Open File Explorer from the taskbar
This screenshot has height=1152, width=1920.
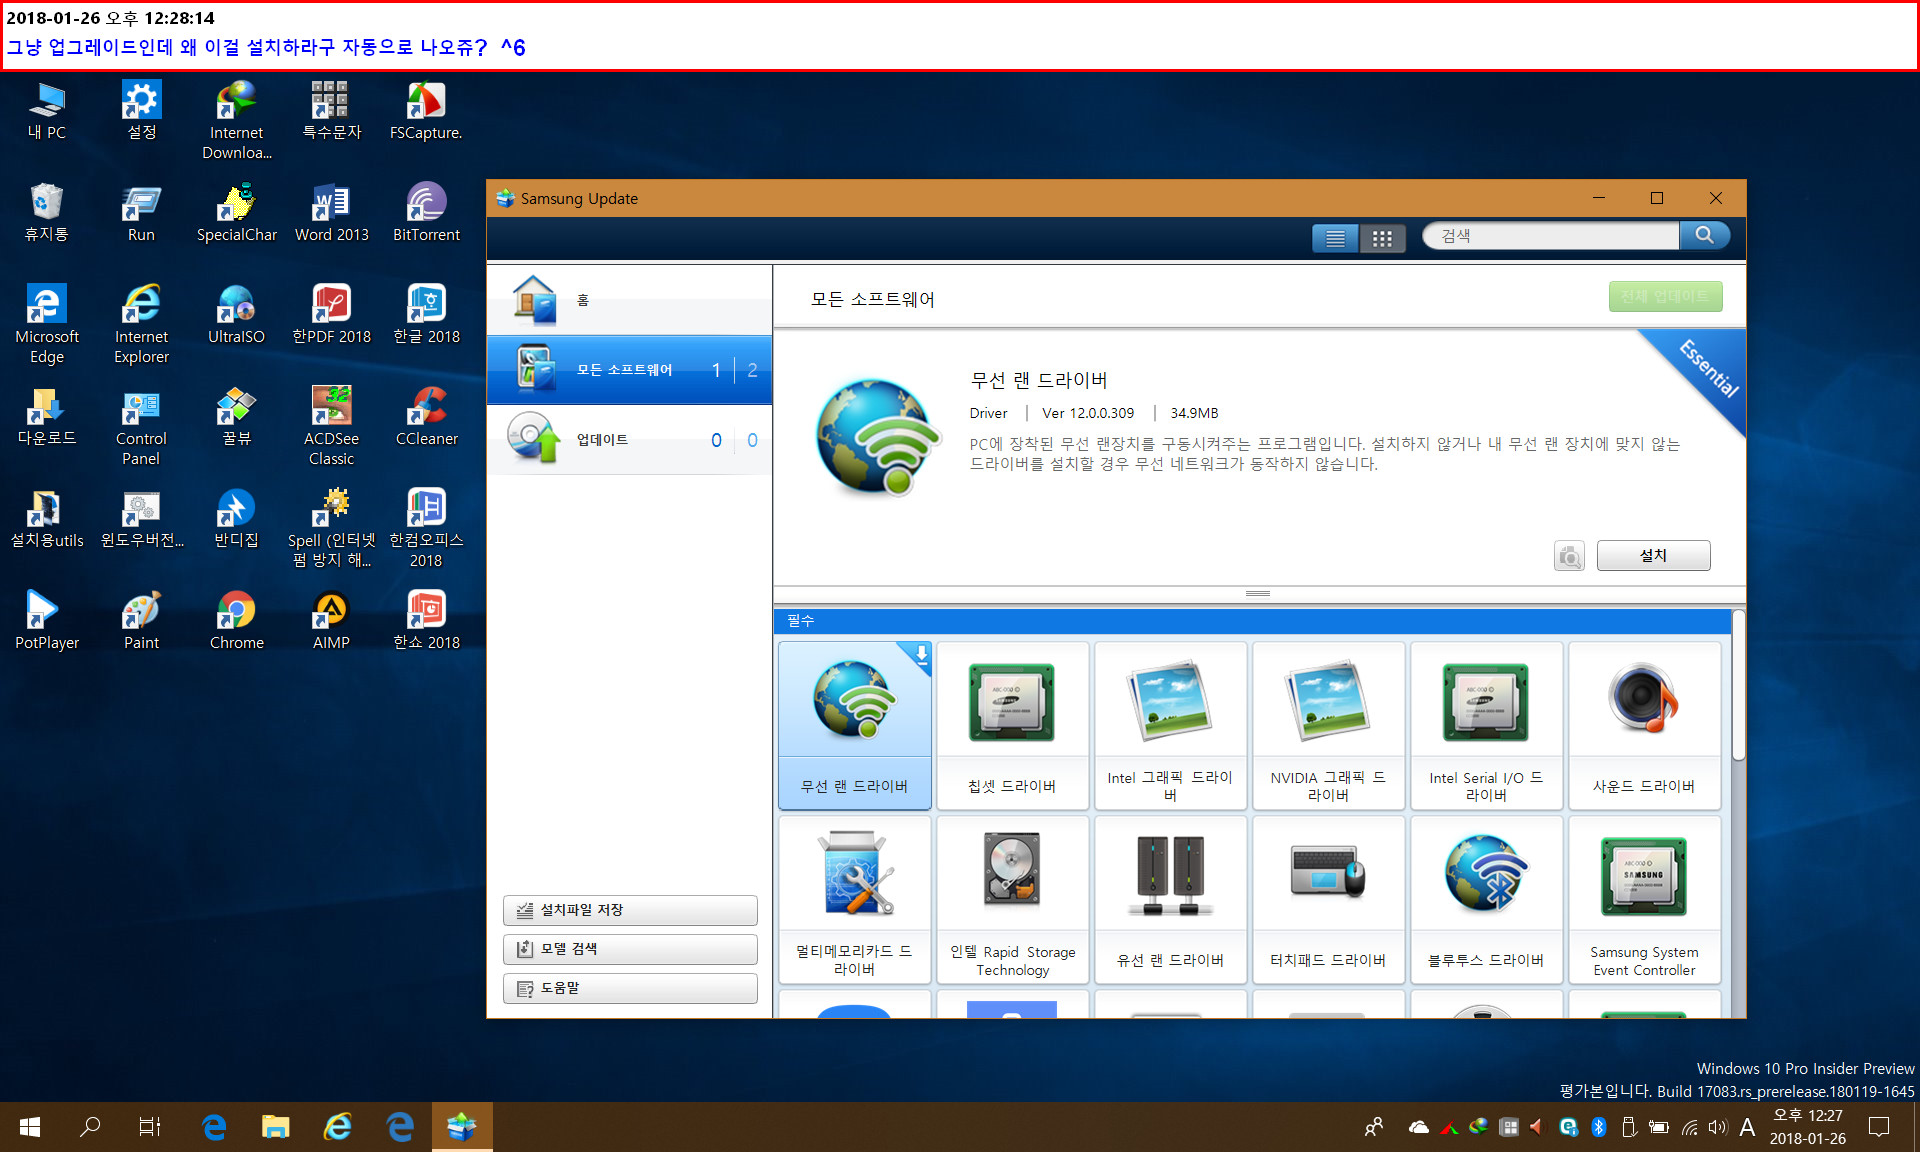[275, 1127]
